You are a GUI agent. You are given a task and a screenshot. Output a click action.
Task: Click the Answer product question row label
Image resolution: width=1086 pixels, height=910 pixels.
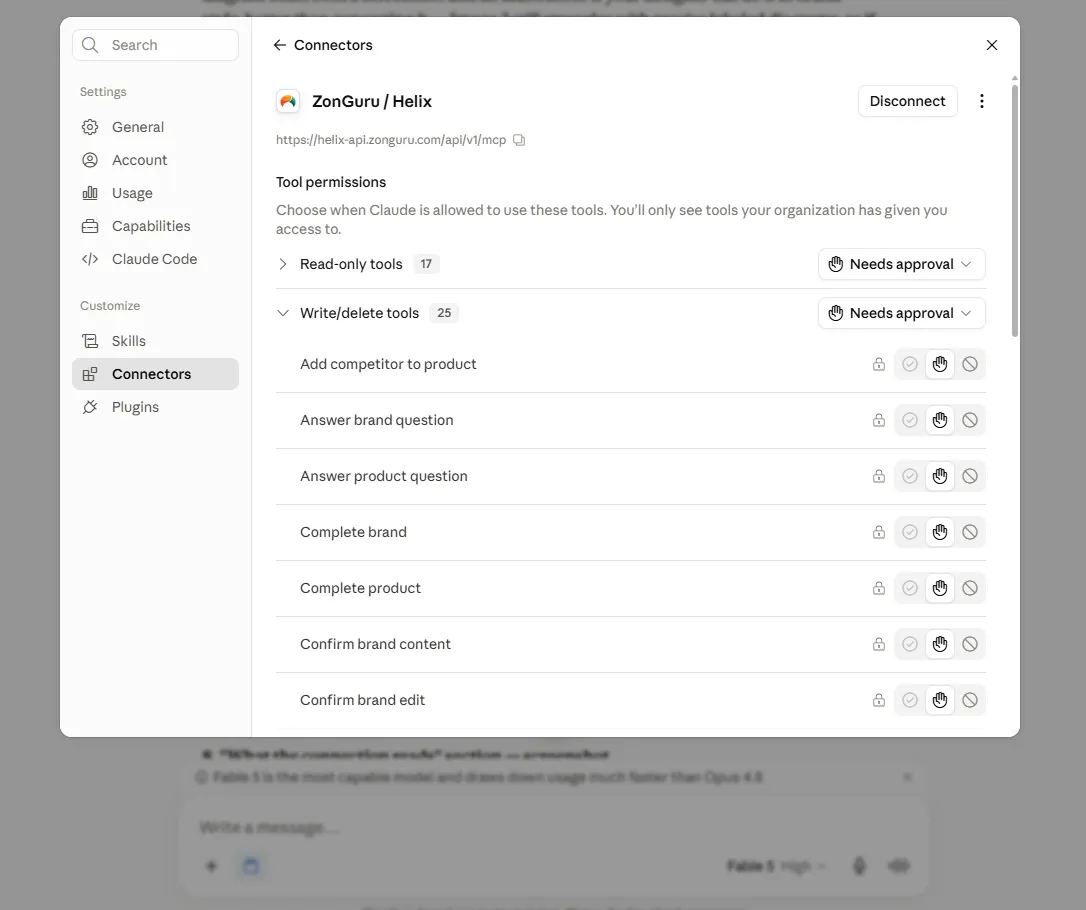[384, 476]
